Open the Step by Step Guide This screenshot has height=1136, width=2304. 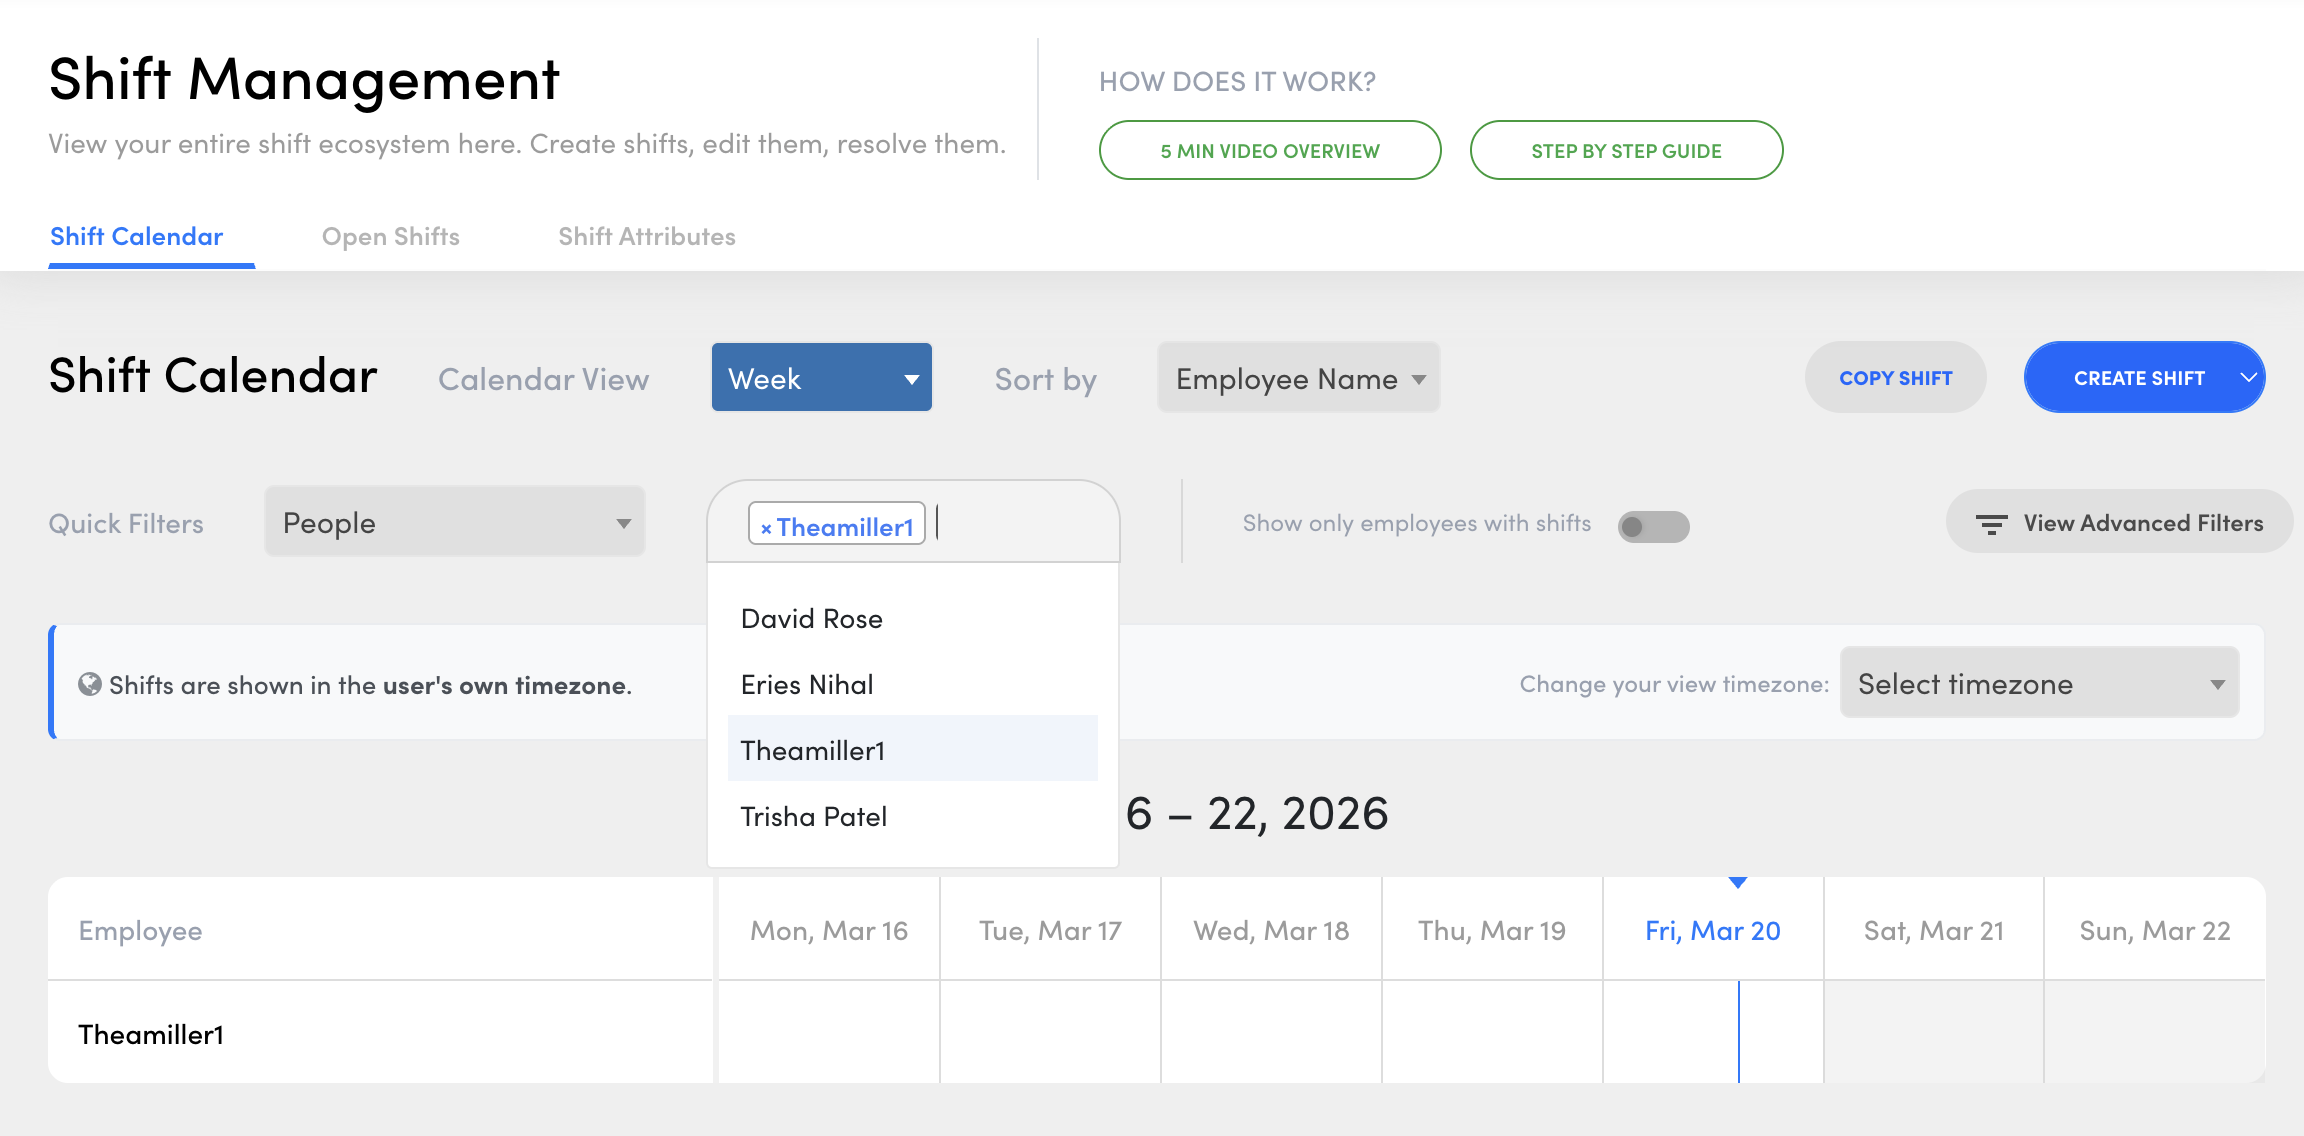coord(1625,151)
